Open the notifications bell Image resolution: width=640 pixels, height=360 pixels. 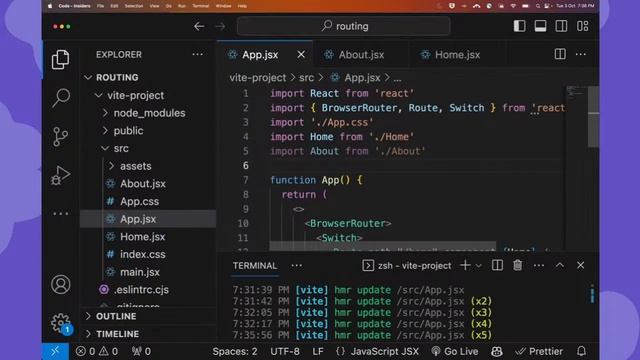582,351
